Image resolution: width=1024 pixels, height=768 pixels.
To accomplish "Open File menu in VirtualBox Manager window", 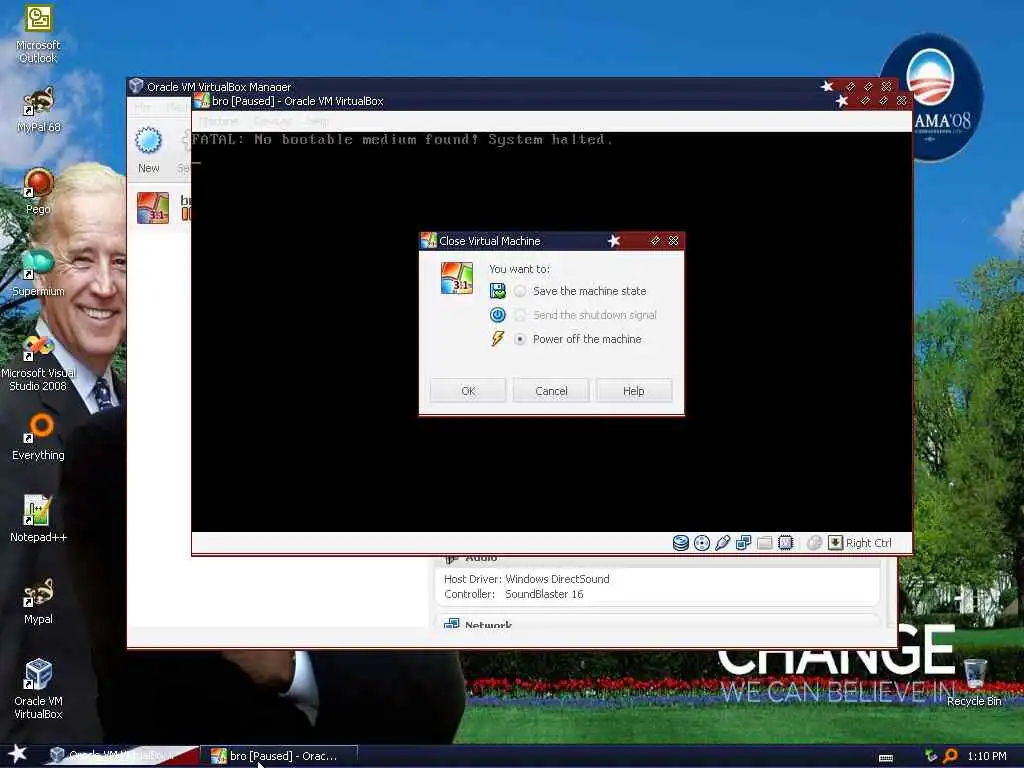I will (x=142, y=107).
